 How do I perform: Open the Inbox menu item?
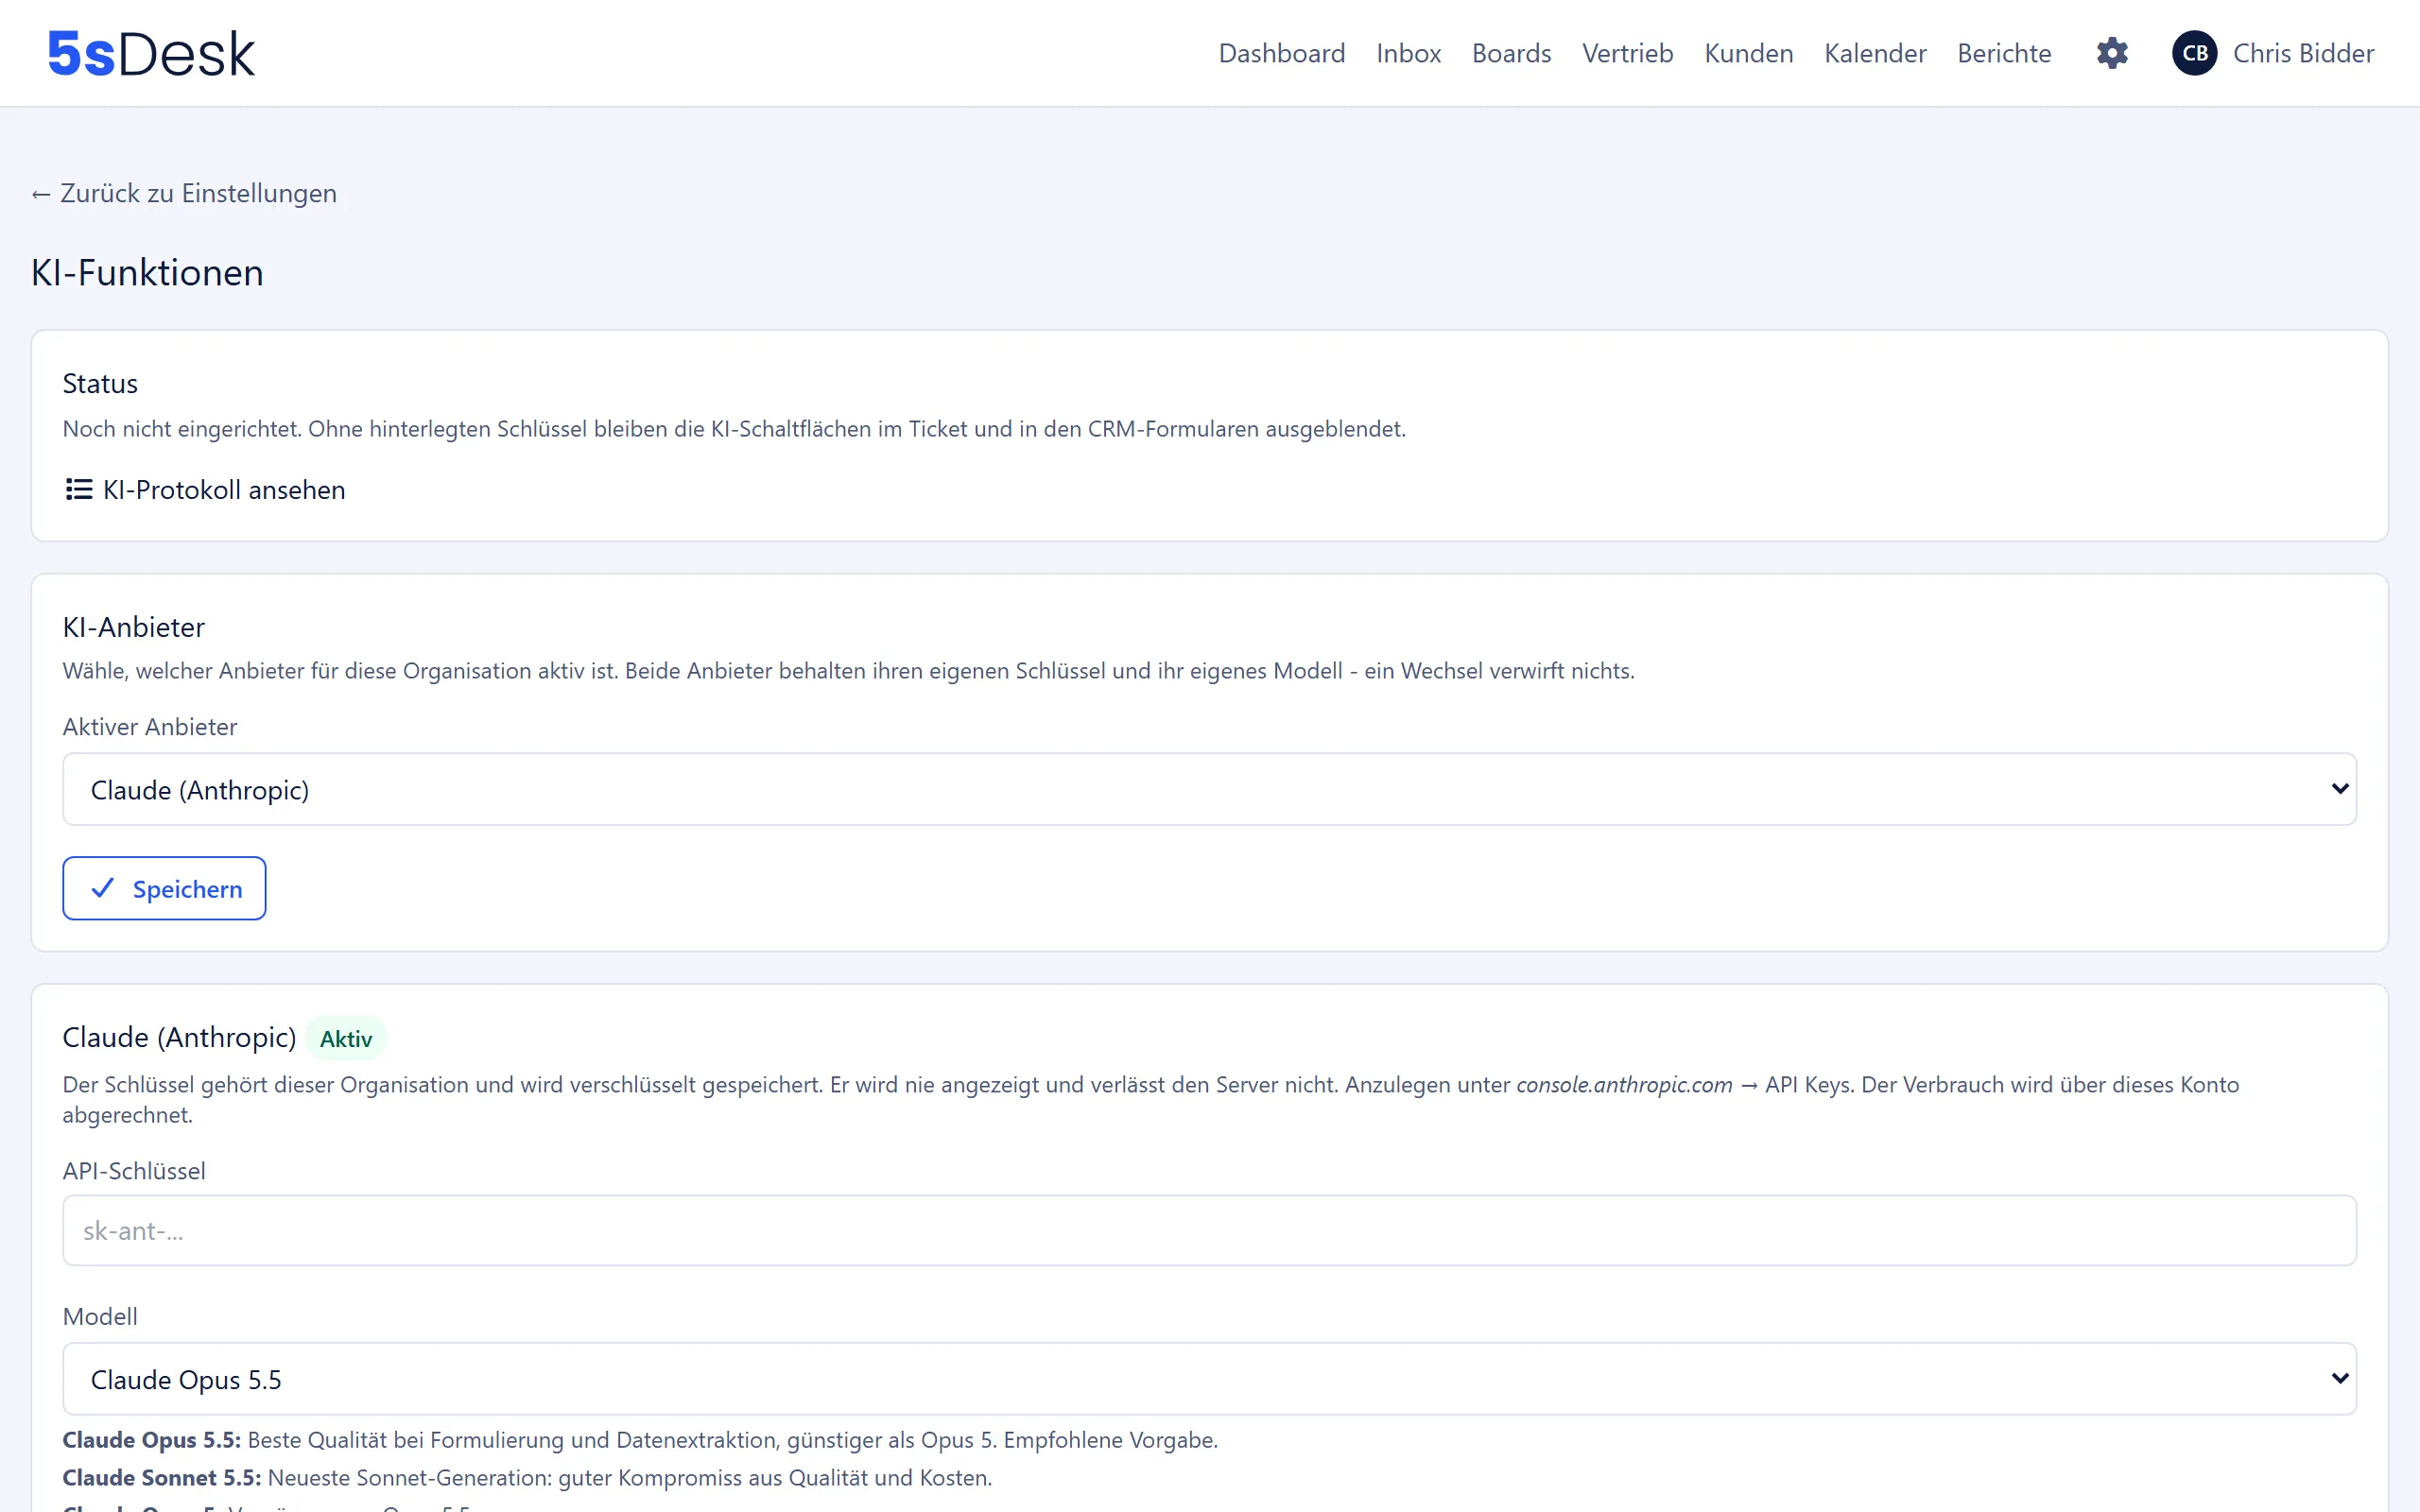point(1408,53)
